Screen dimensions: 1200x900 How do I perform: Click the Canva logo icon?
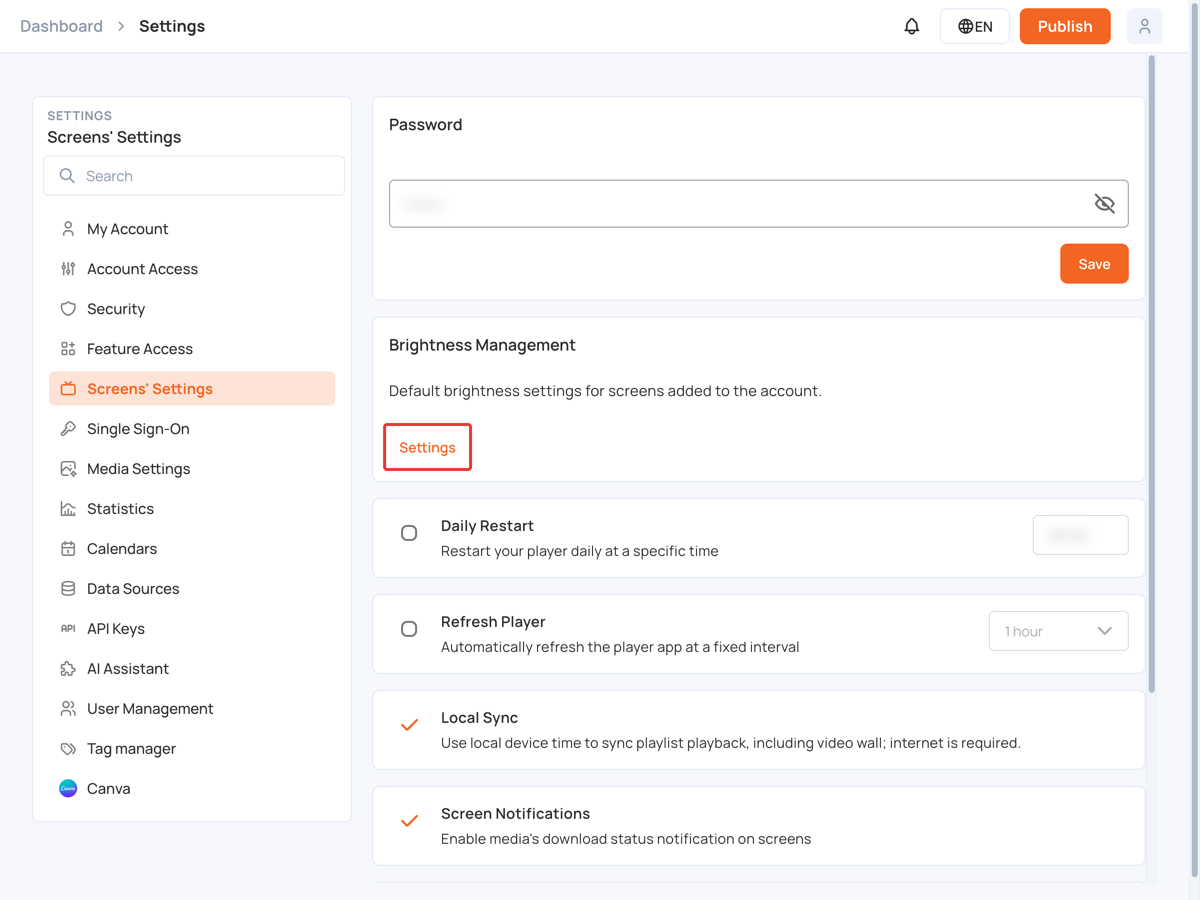click(68, 789)
